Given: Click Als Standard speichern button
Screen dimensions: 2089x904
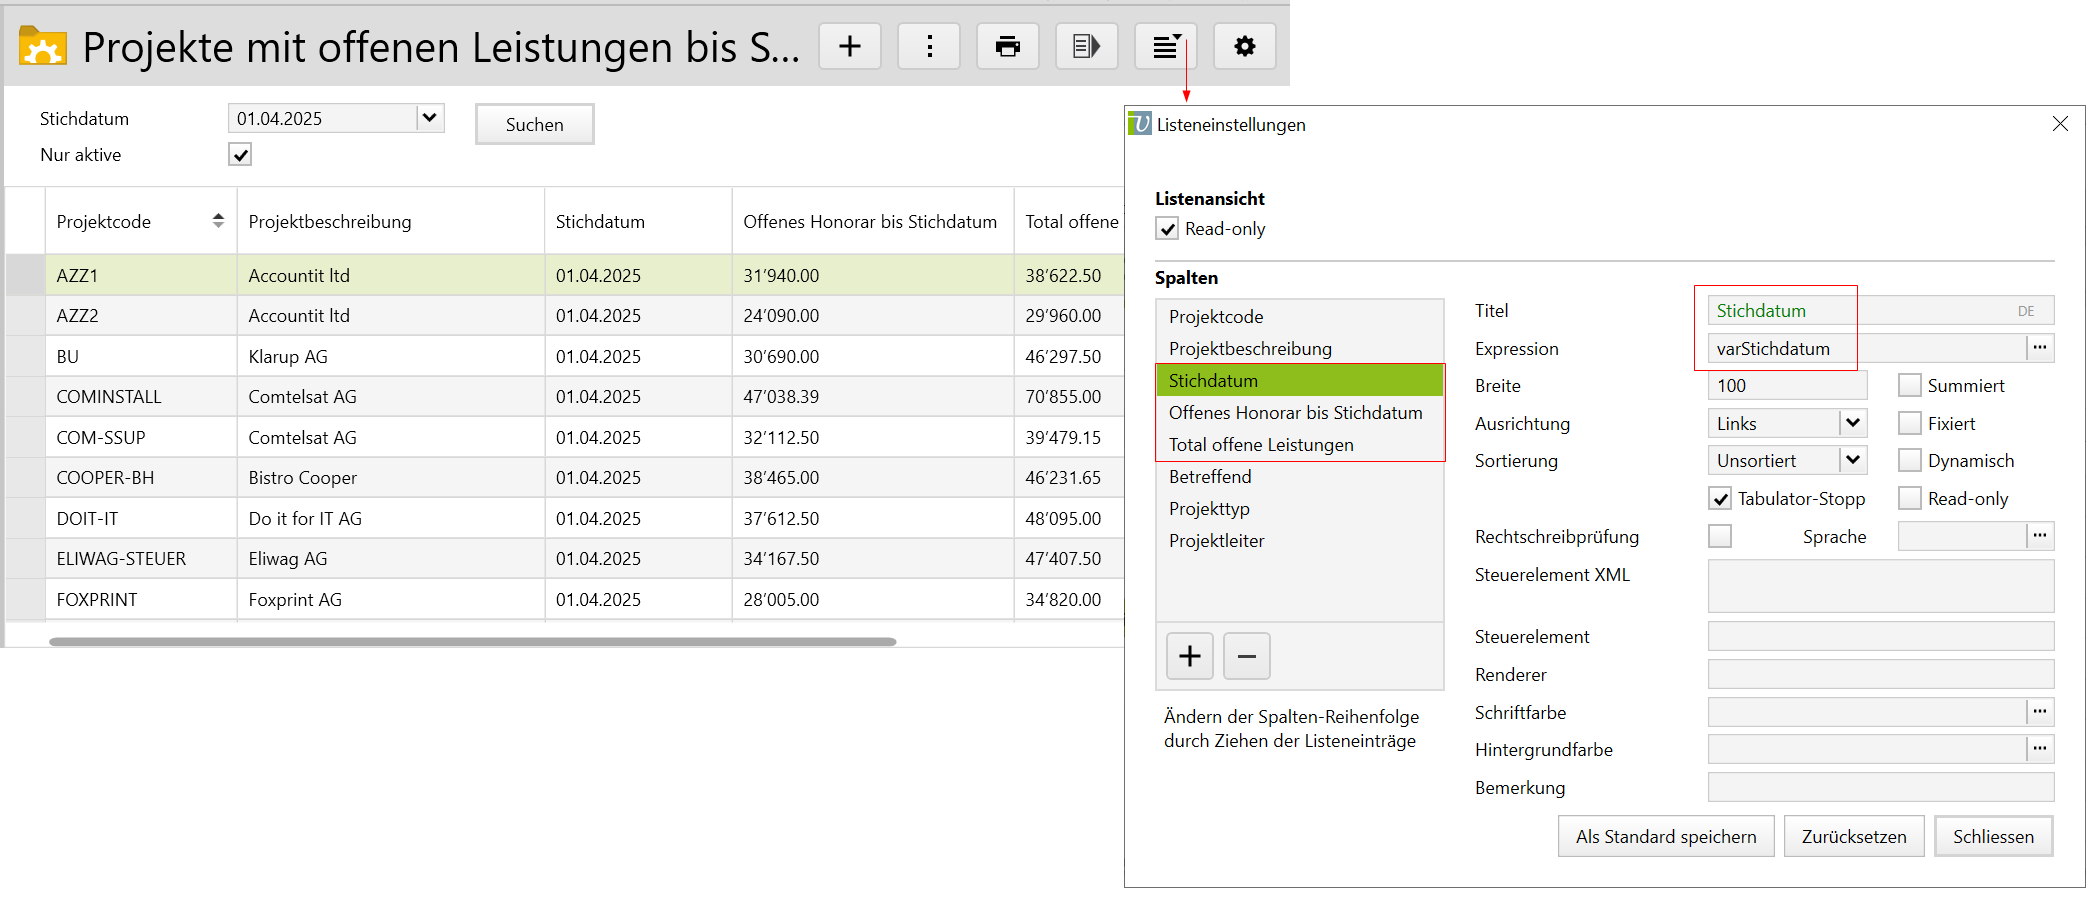Looking at the screenshot, I should pos(1665,837).
